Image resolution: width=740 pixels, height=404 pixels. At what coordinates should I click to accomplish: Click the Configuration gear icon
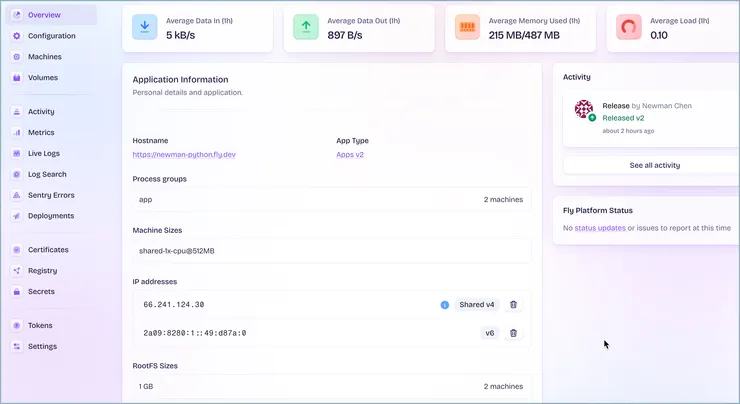click(x=17, y=36)
